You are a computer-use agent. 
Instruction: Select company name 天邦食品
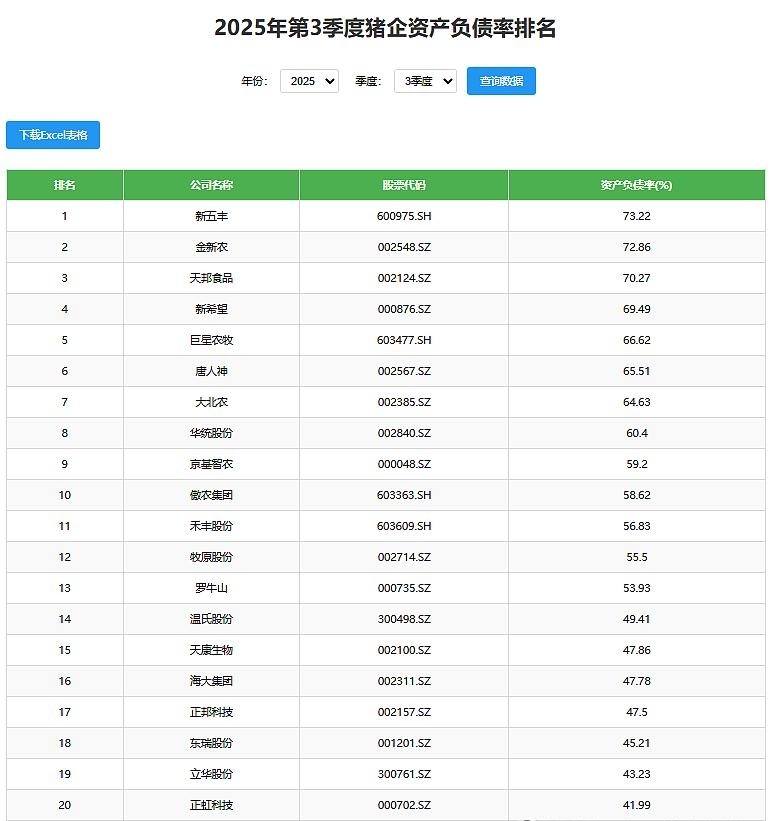(x=211, y=278)
